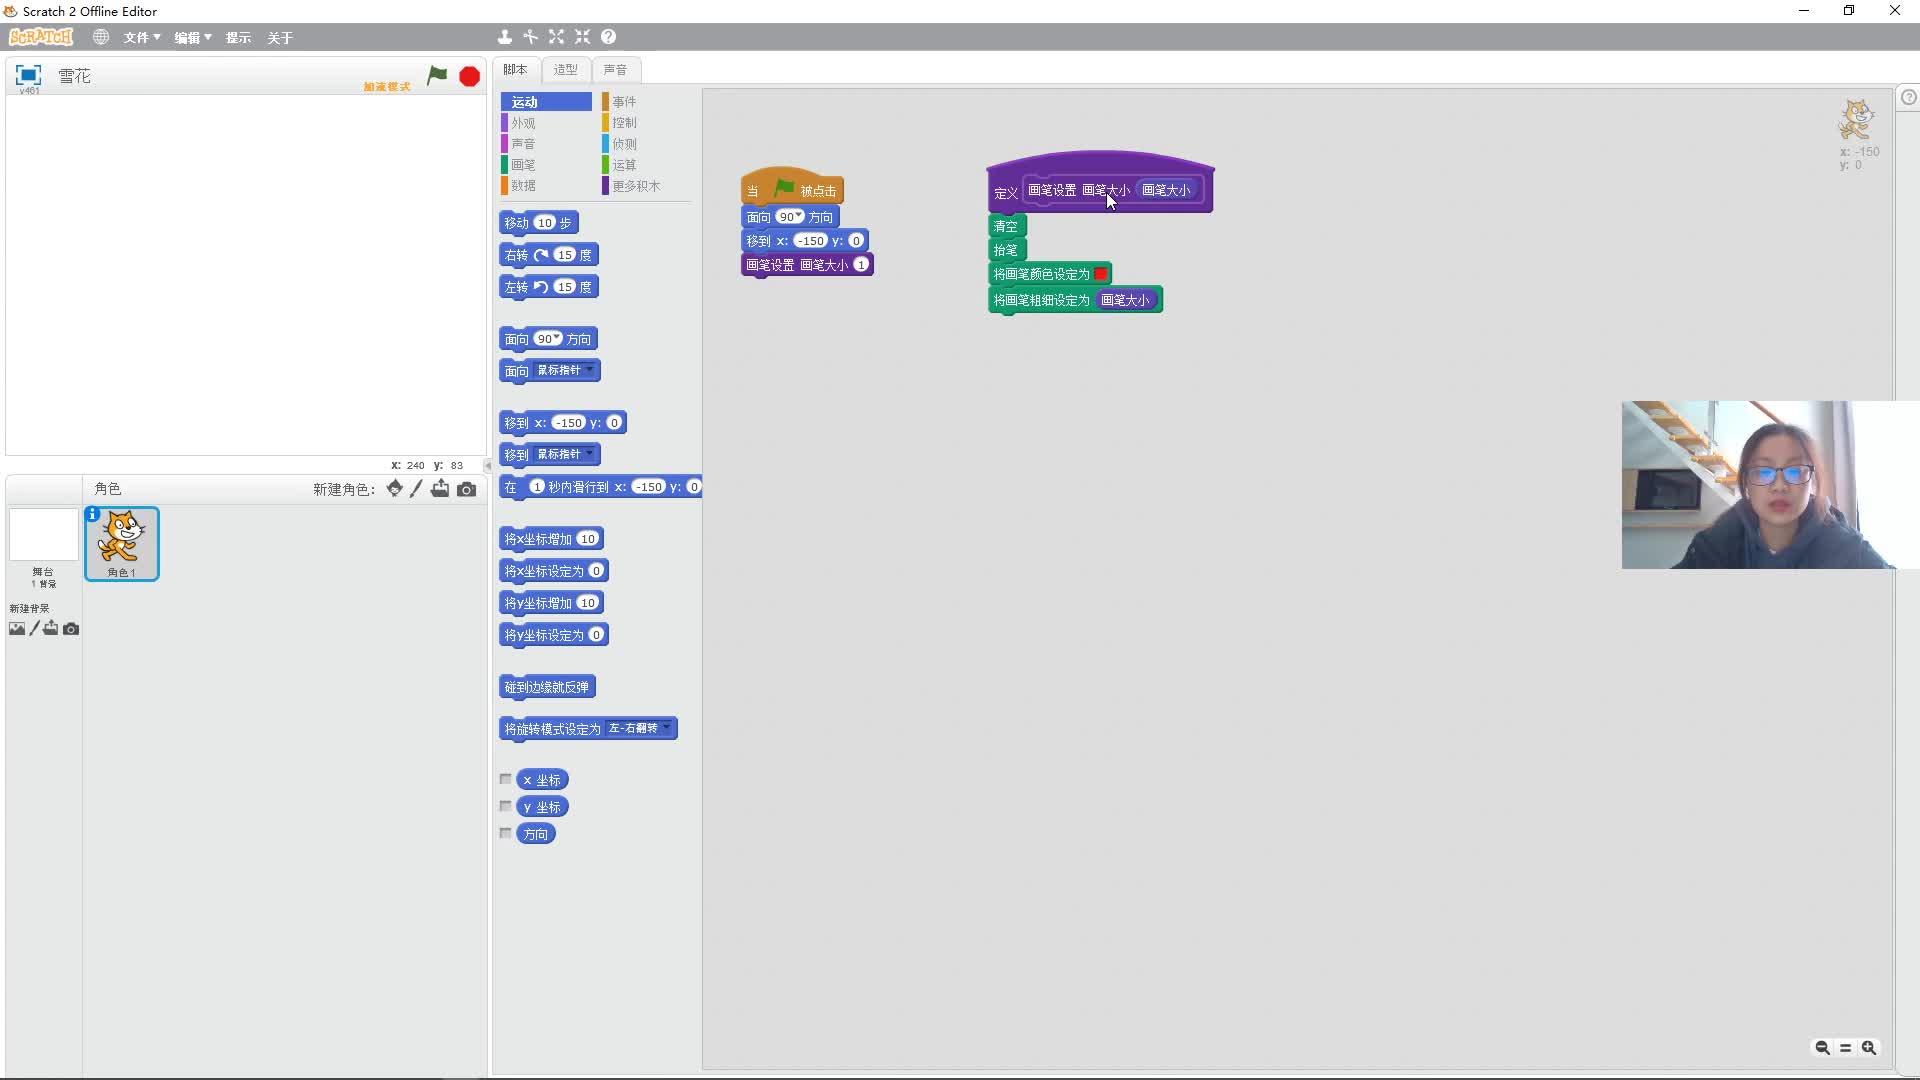Click the green flag run button

tap(438, 75)
